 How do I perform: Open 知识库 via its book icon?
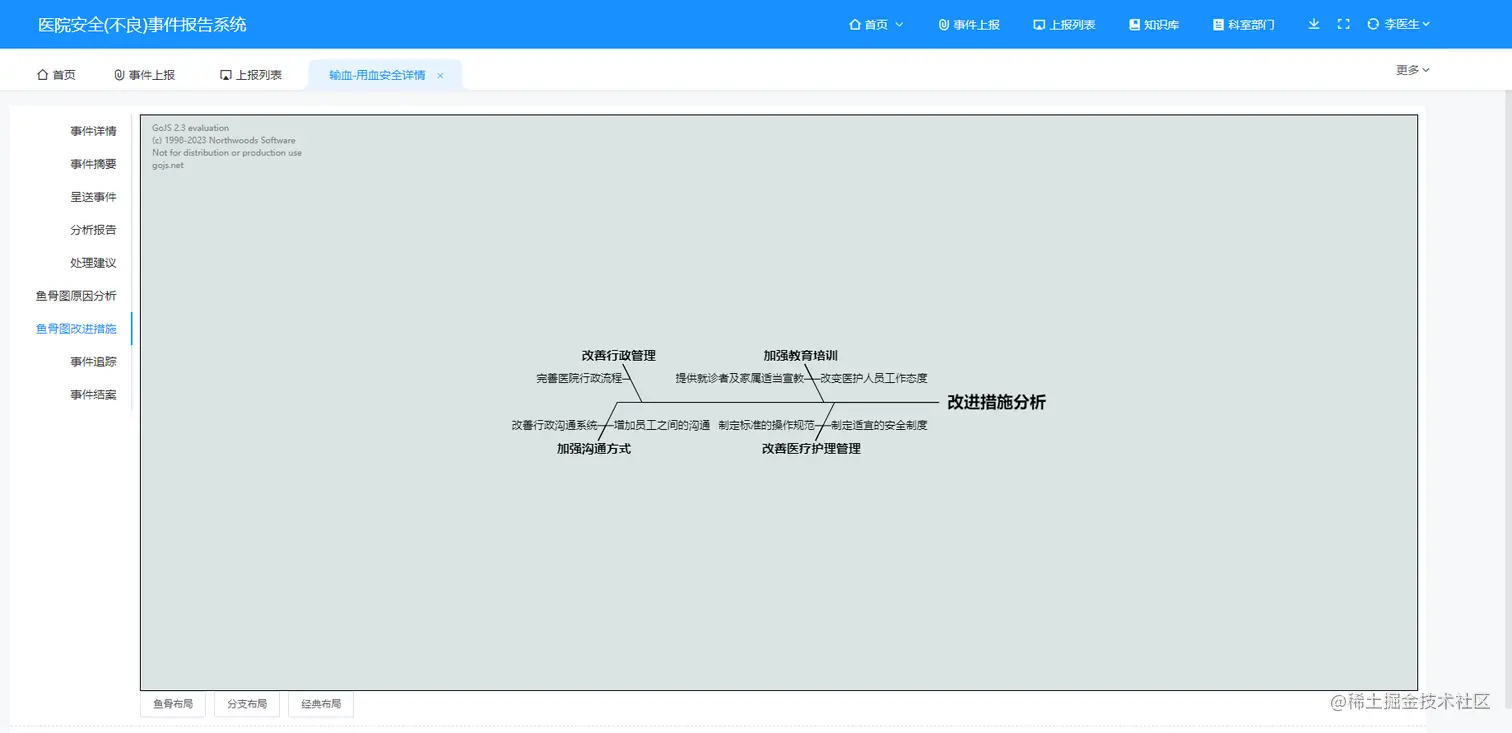point(1133,24)
